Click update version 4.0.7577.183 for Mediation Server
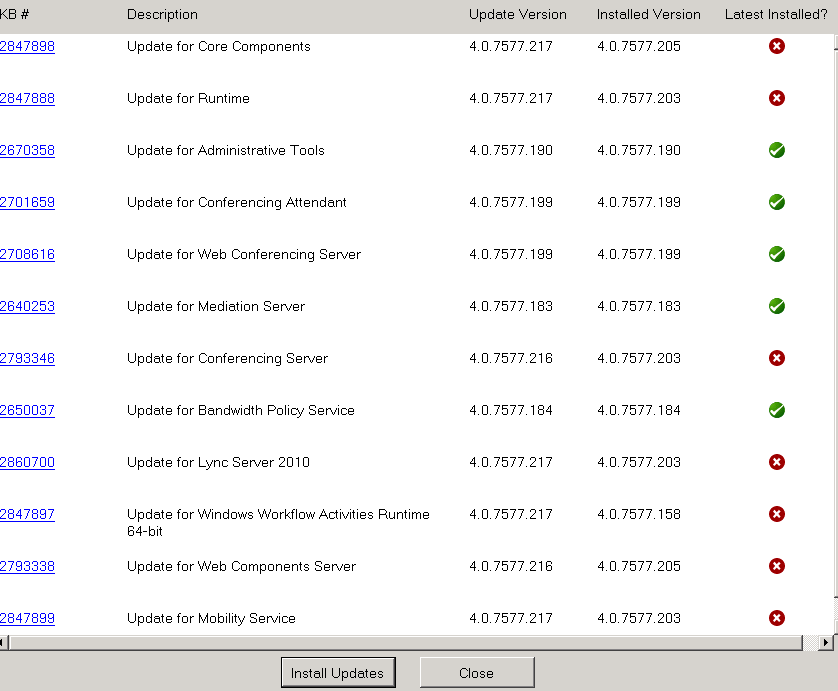Viewport: 838px width, 691px height. tap(510, 306)
